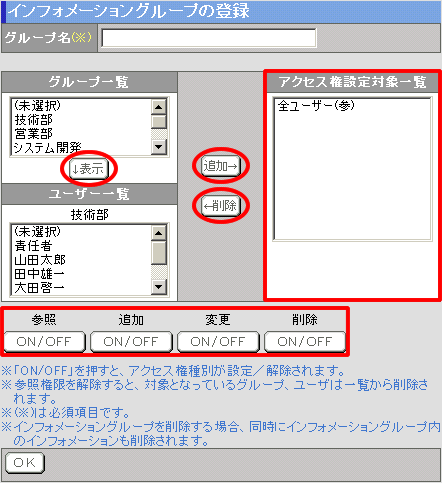The height and width of the screenshot is (483, 442).
Task: Select 山田太郎 in the user list
Action: pos(40,260)
